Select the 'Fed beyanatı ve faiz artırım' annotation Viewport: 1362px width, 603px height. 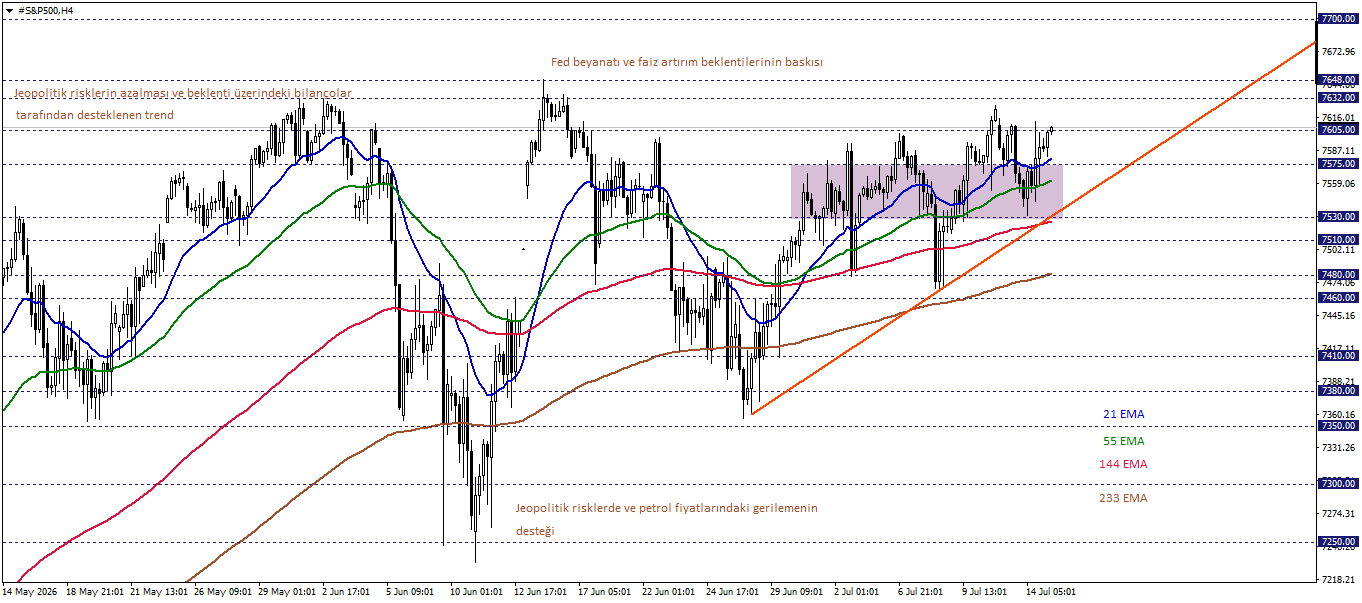click(x=686, y=62)
